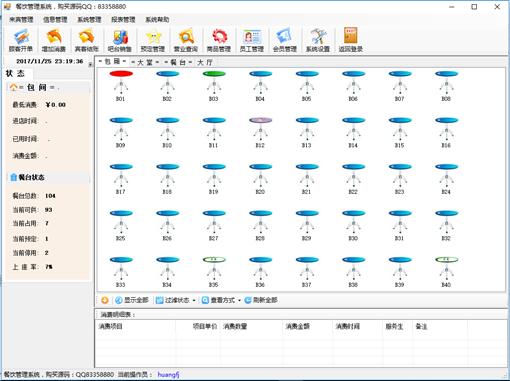Open 员工管理 staff card icon

[252, 40]
